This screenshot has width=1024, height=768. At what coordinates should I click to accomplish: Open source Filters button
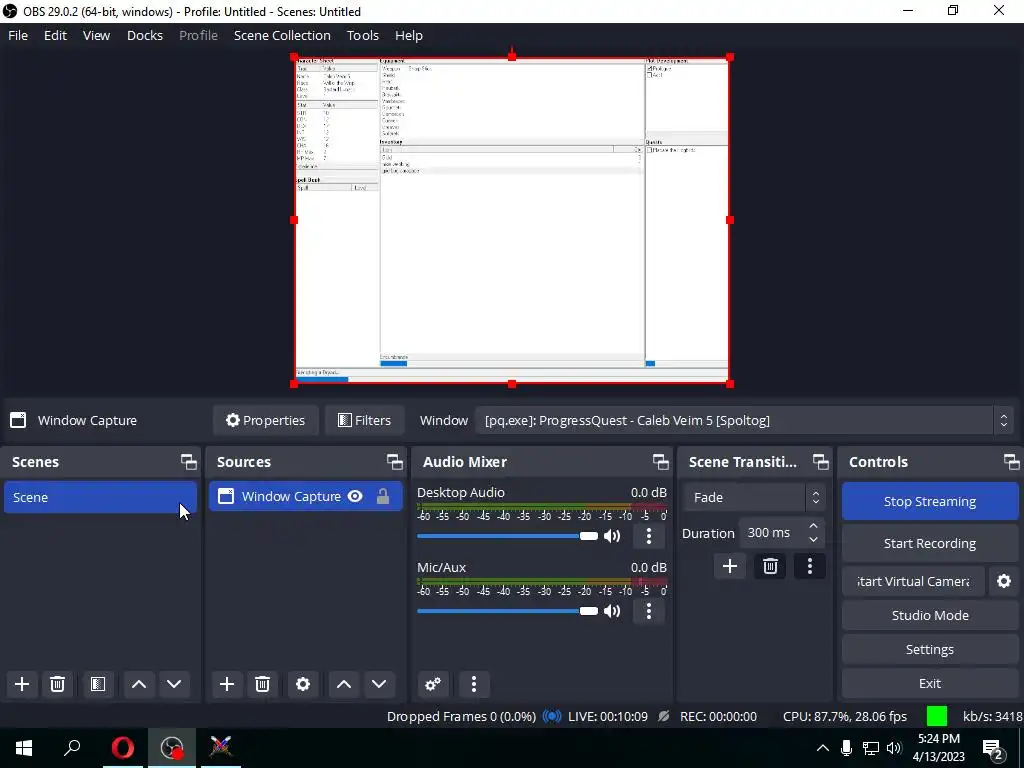point(364,421)
